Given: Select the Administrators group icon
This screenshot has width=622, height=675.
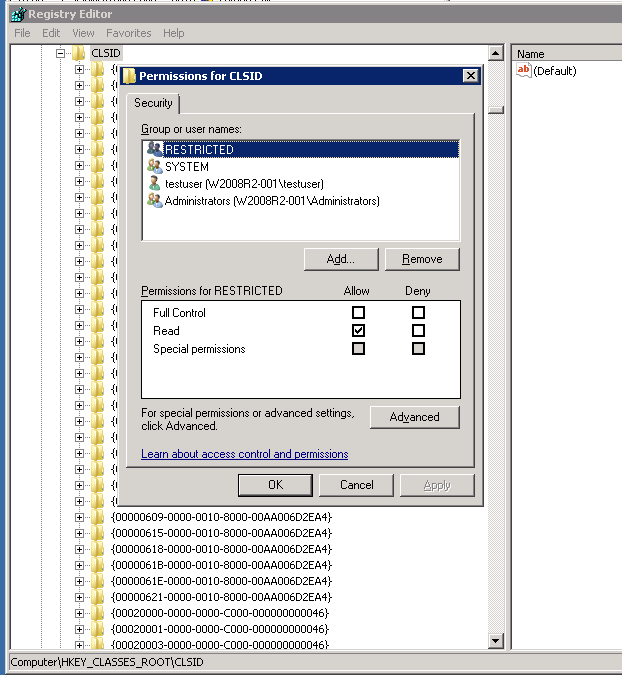Looking at the screenshot, I should (154, 201).
